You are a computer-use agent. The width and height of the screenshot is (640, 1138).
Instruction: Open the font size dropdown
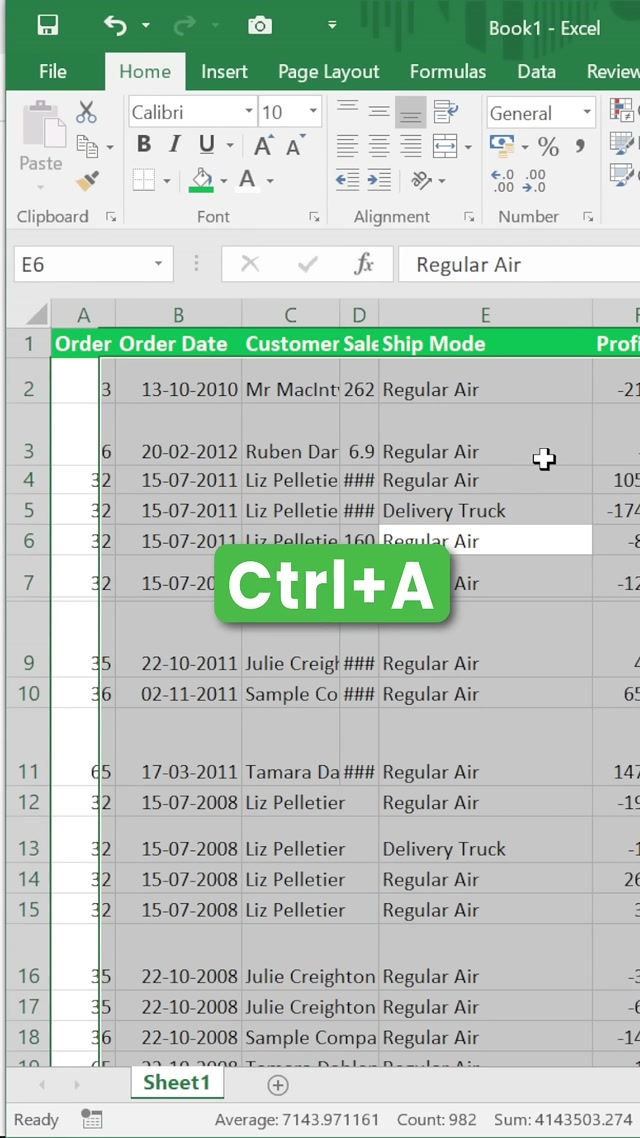[x=313, y=112]
